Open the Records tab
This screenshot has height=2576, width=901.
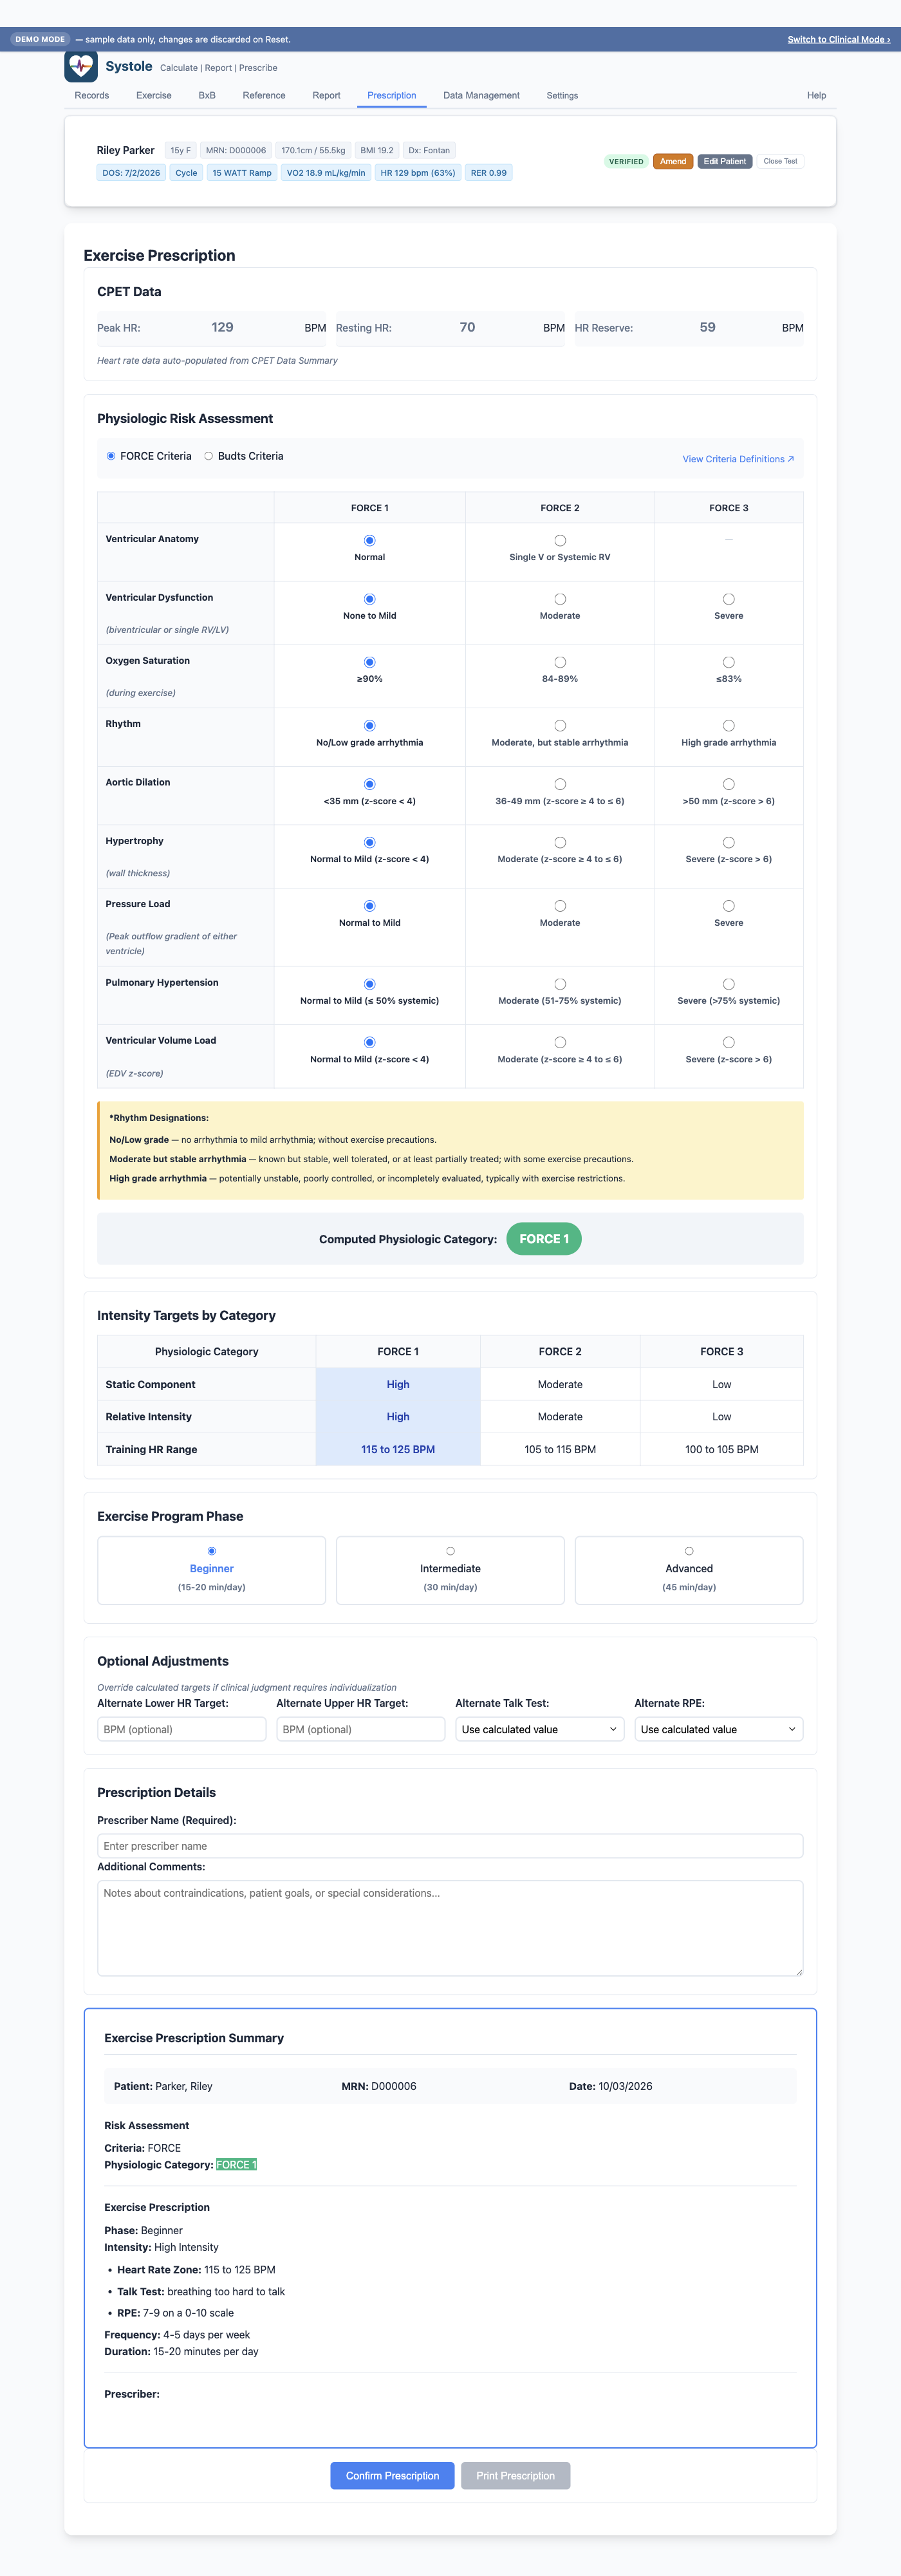coord(92,96)
